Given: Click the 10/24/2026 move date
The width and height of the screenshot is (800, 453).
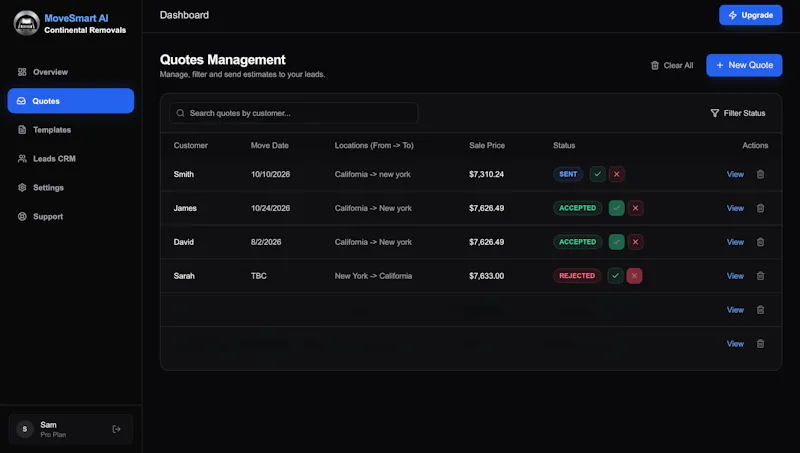Looking at the screenshot, I should tap(270, 208).
